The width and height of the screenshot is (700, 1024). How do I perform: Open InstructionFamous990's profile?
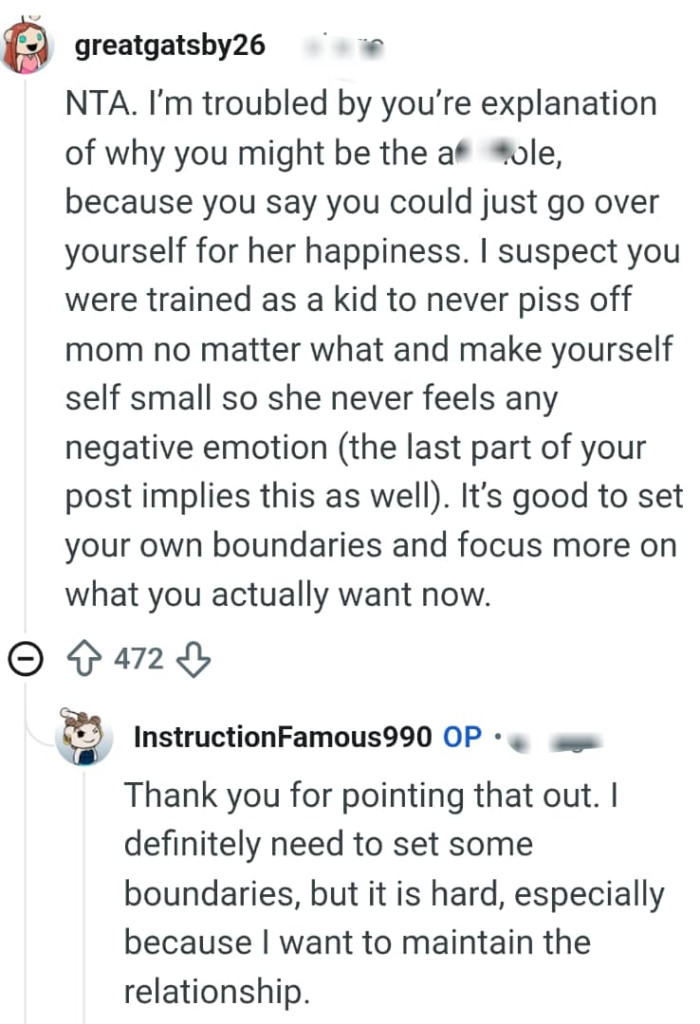click(x=283, y=737)
